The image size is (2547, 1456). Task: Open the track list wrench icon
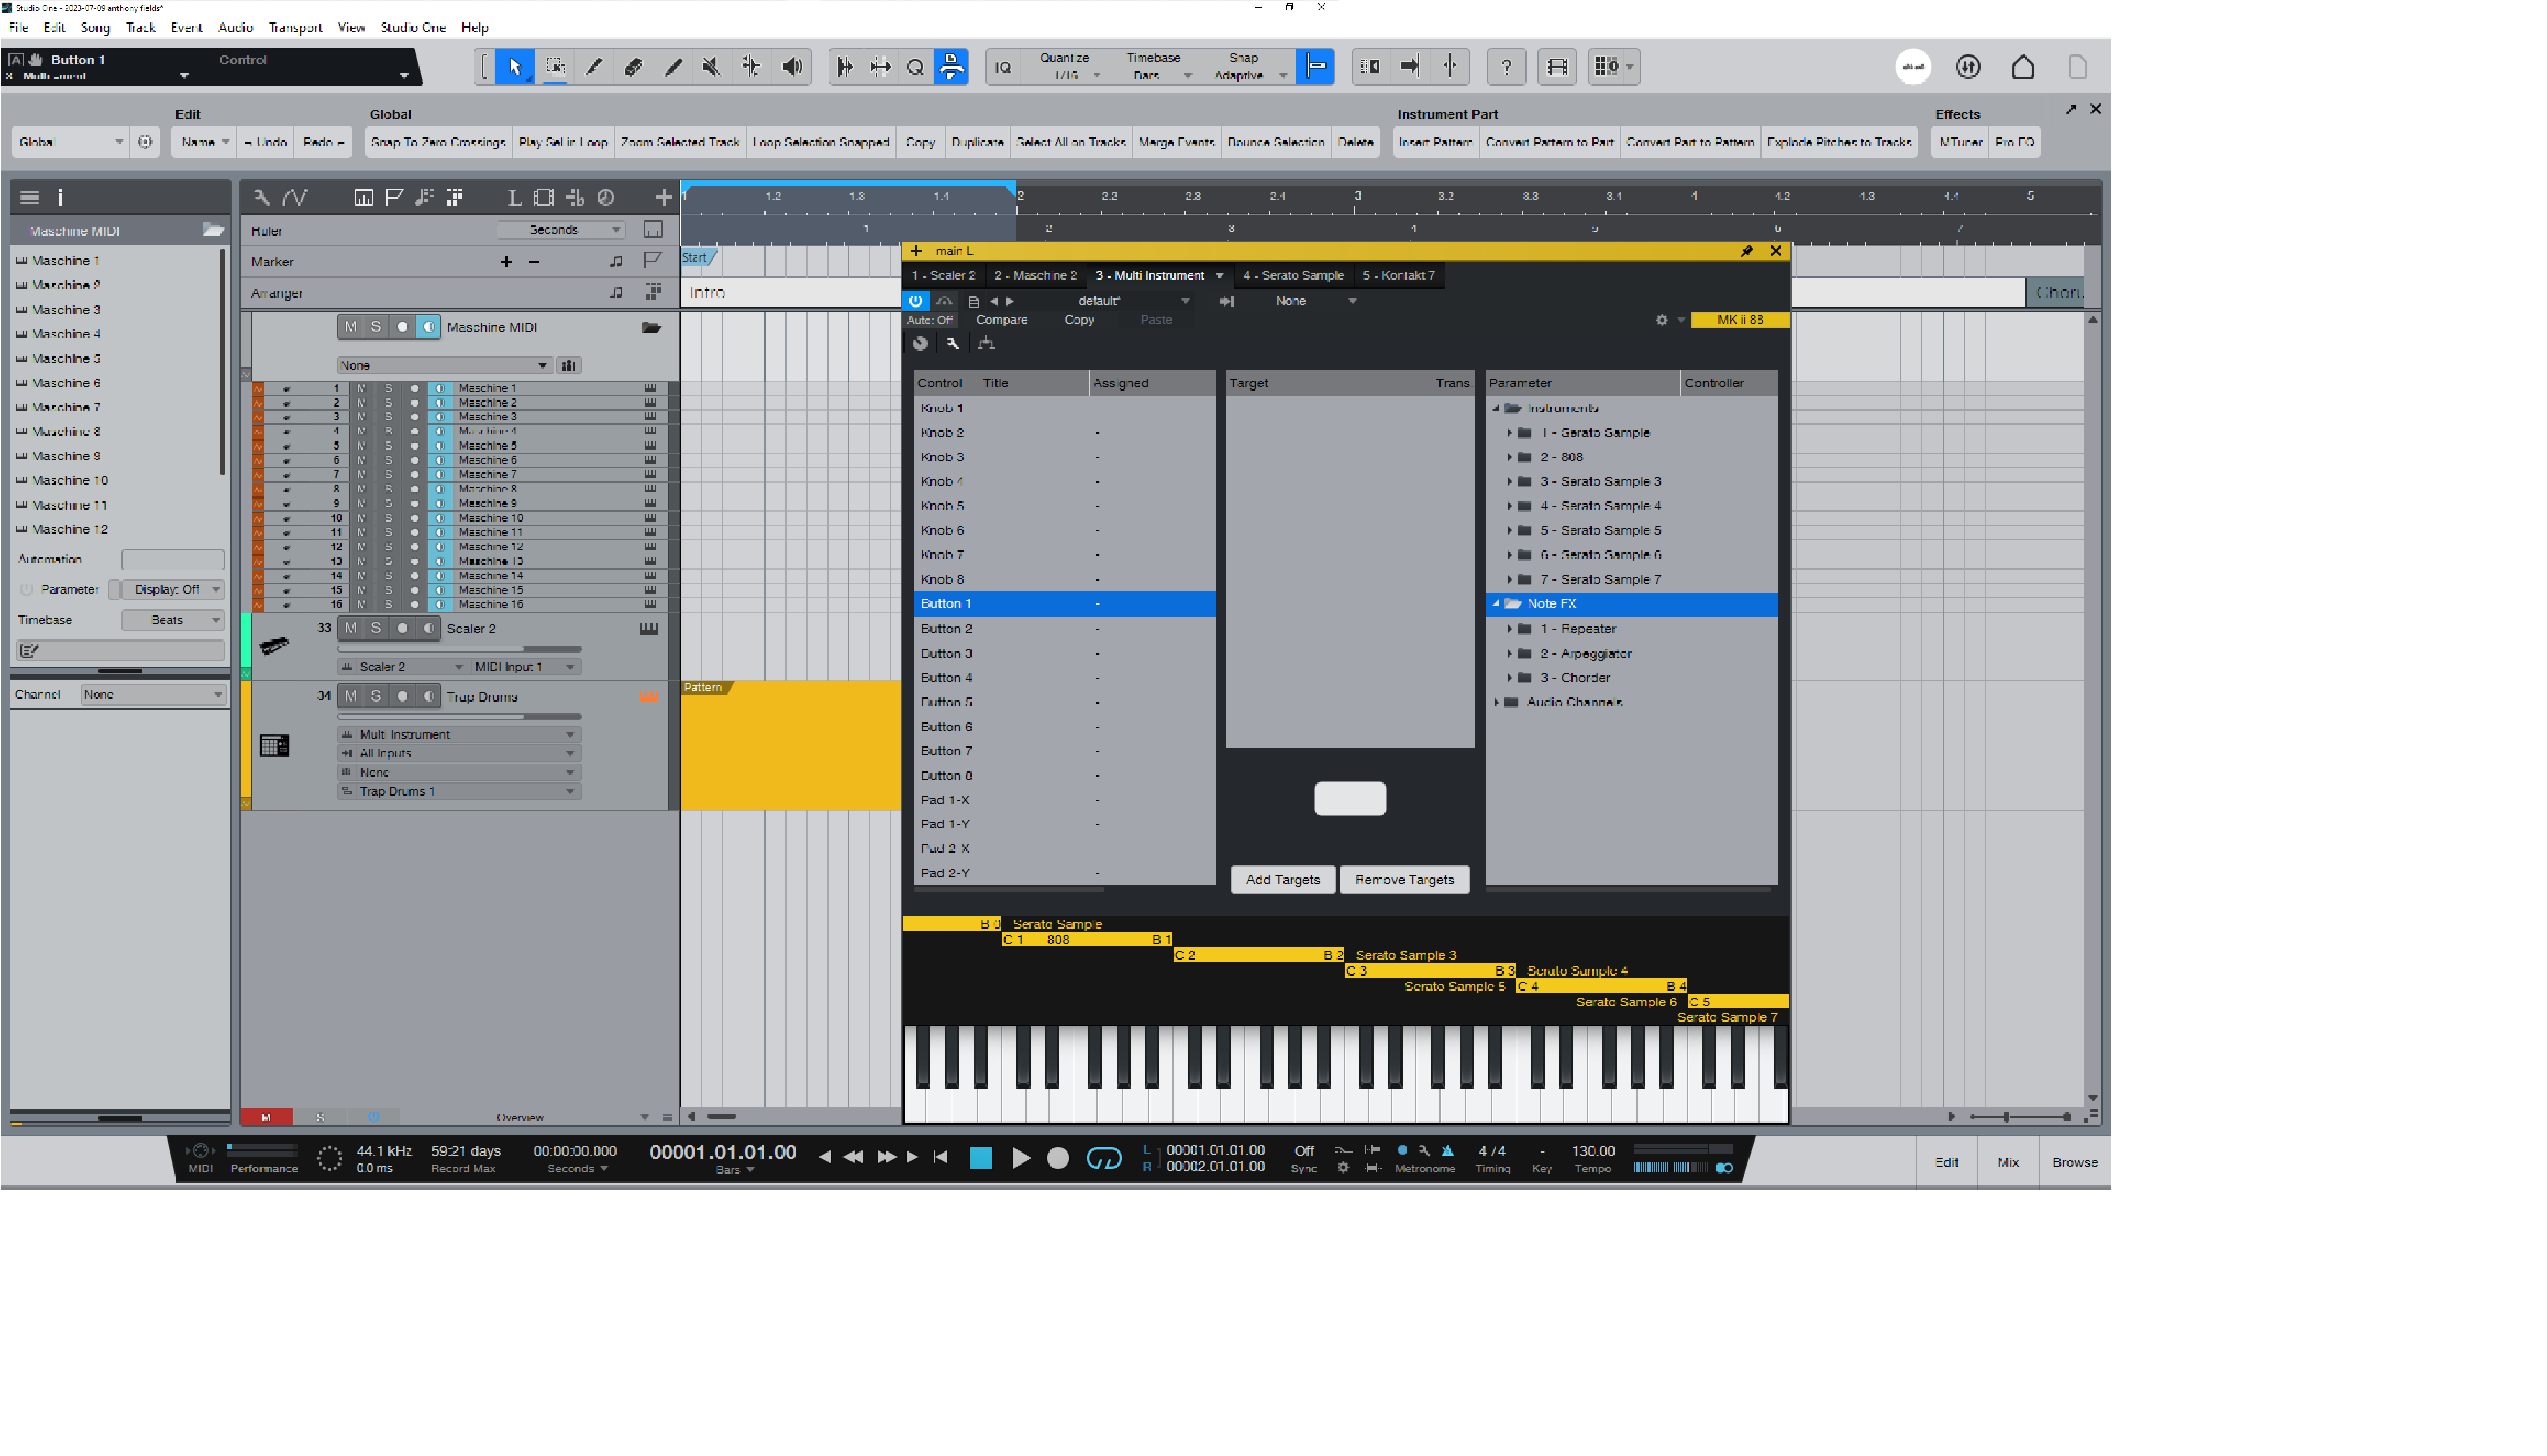(261, 198)
